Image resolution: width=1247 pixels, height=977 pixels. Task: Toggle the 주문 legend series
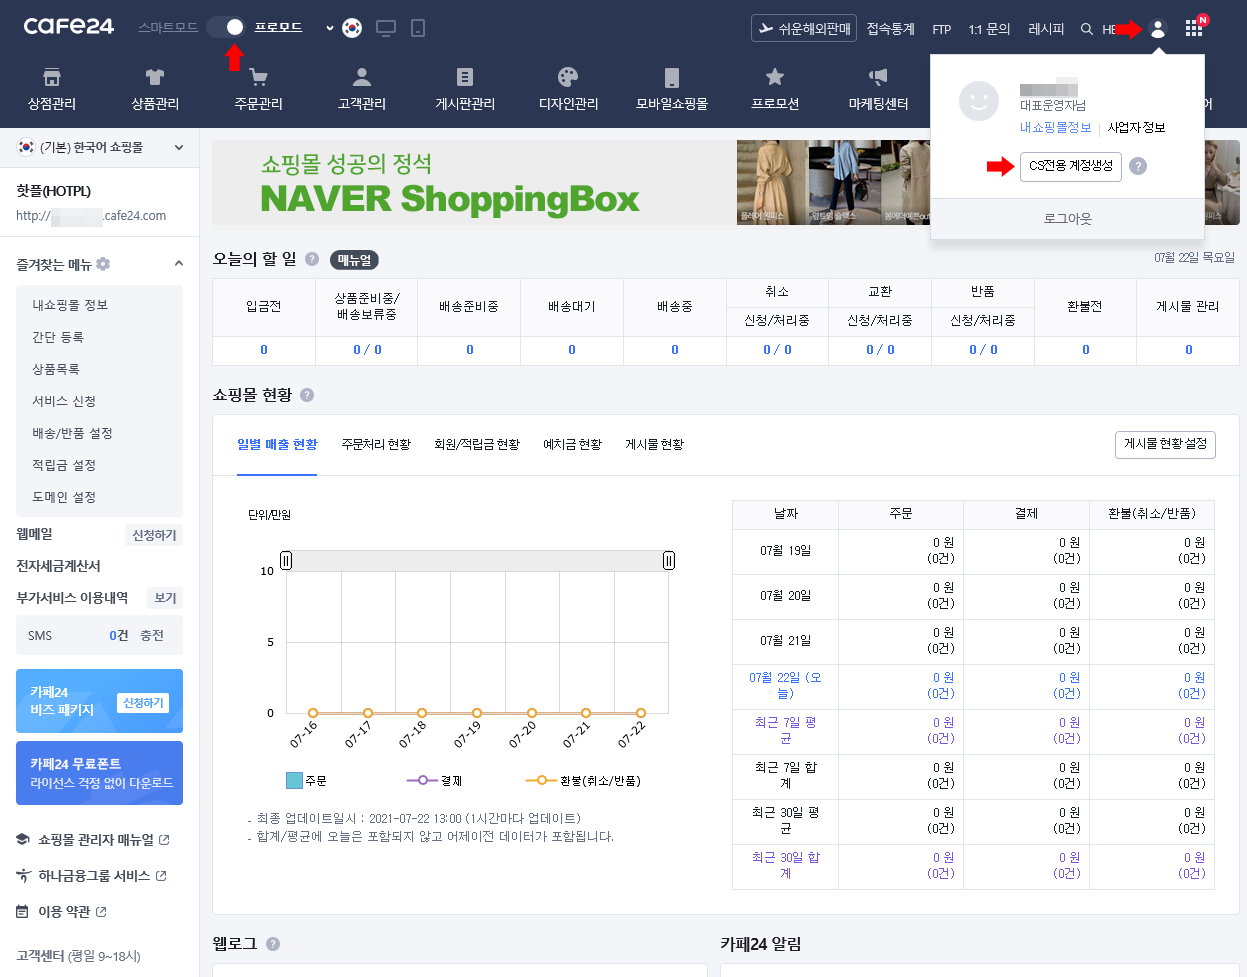tap(306, 780)
